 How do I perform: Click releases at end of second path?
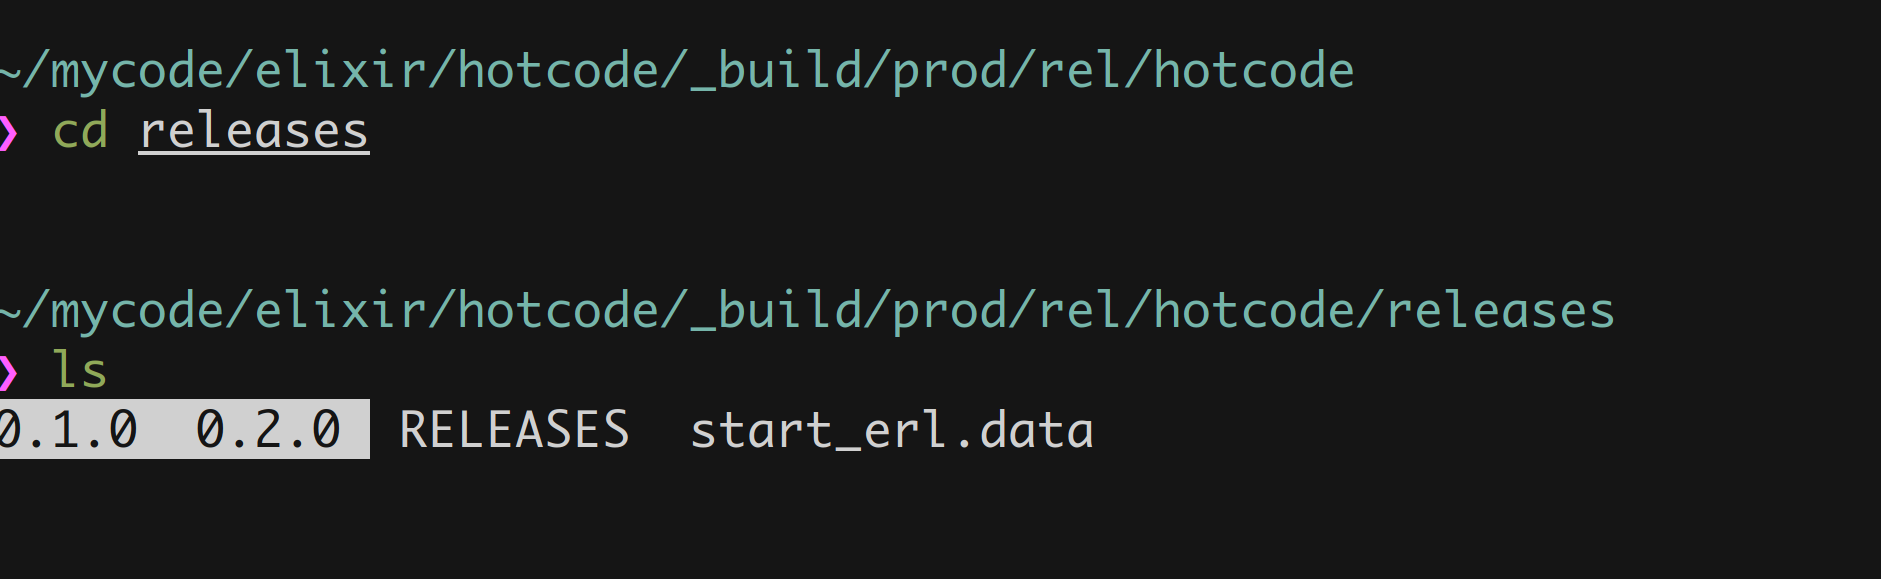(1500, 312)
